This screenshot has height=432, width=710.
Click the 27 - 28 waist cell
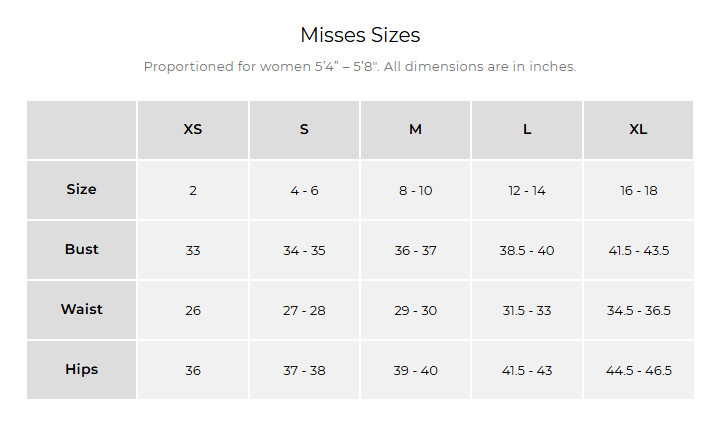click(x=304, y=310)
